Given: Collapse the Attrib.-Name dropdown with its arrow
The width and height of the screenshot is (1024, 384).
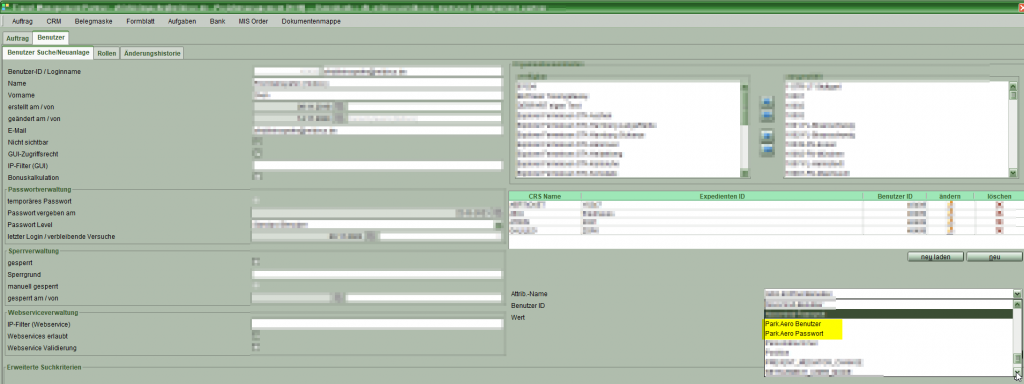Looking at the screenshot, I should click(1017, 295).
